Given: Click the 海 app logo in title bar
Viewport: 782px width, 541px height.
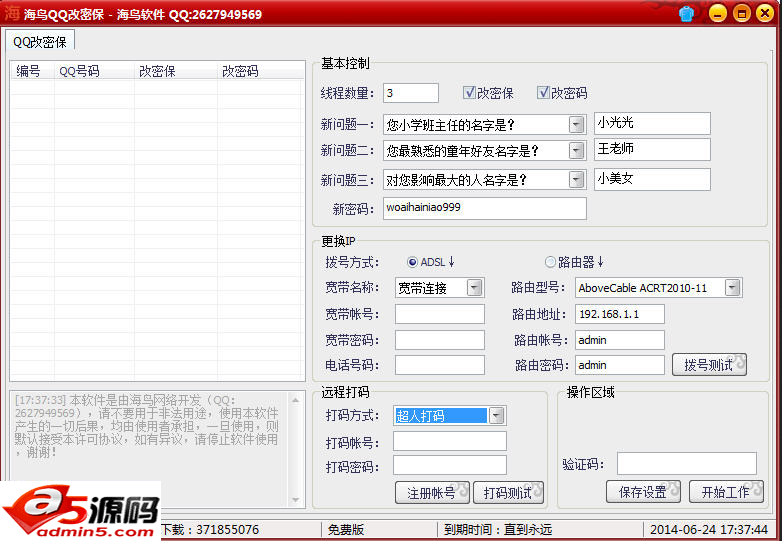Looking at the screenshot, I should click(x=11, y=13).
